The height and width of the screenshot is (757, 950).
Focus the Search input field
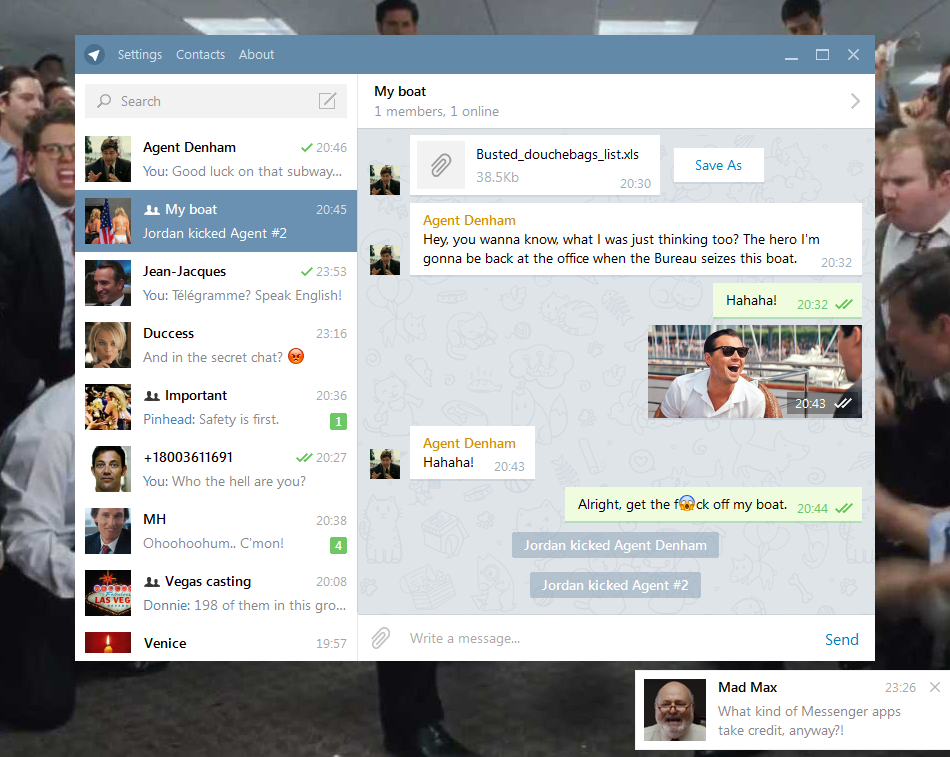[216, 101]
